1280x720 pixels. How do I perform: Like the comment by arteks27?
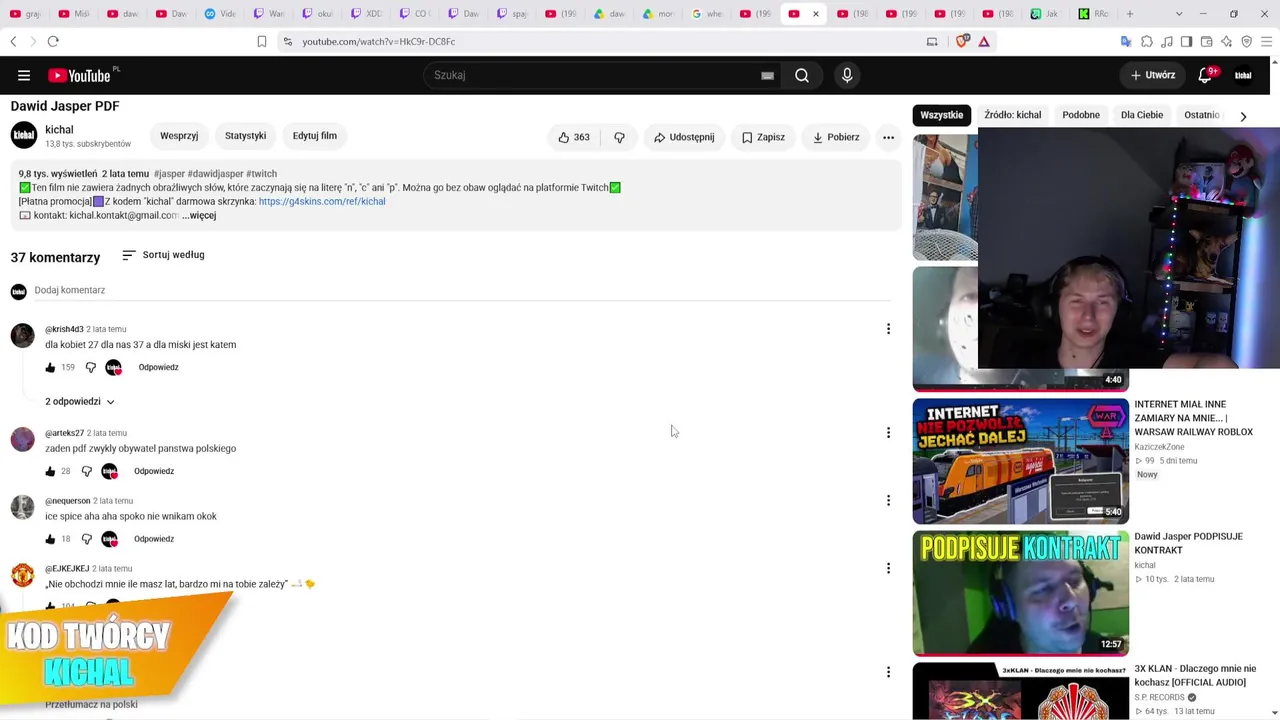(50, 471)
